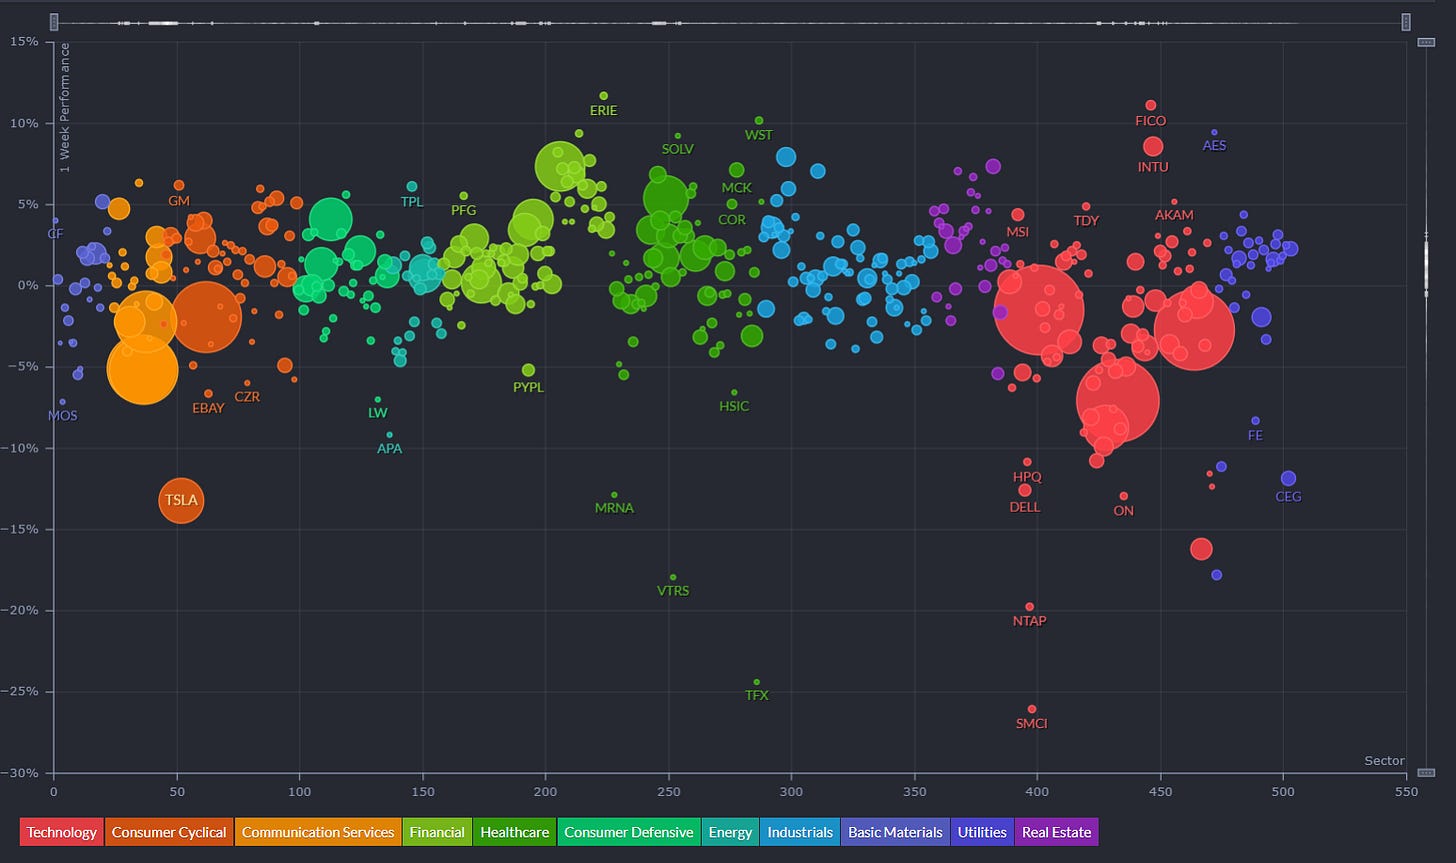Click the HSIC ticker label
Screen dimensions: 1456x863
(x=734, y=407)
